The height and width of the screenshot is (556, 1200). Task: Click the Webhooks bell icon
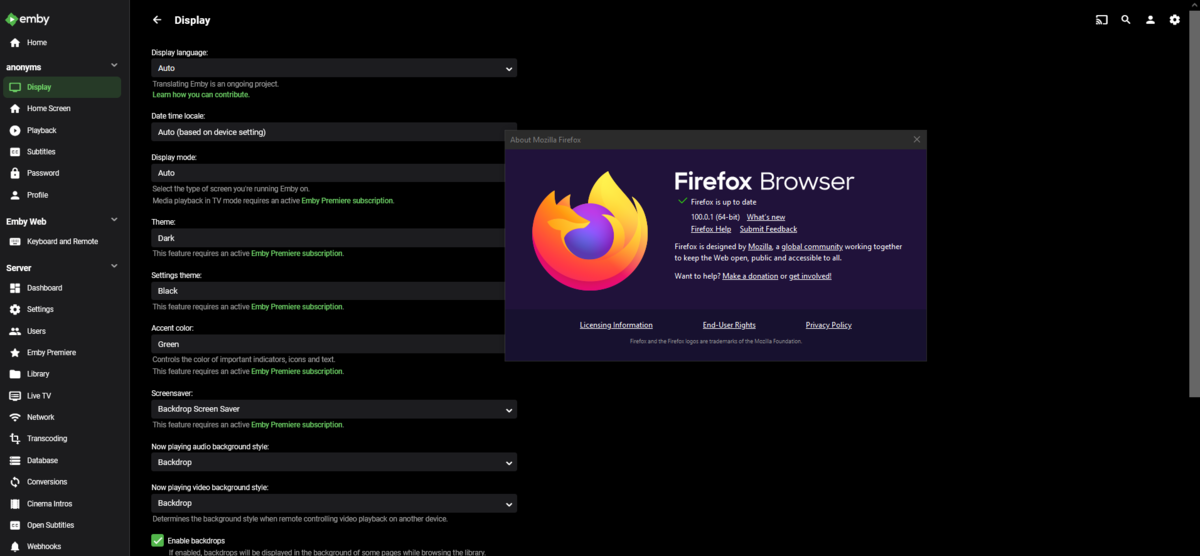point(15,547)
